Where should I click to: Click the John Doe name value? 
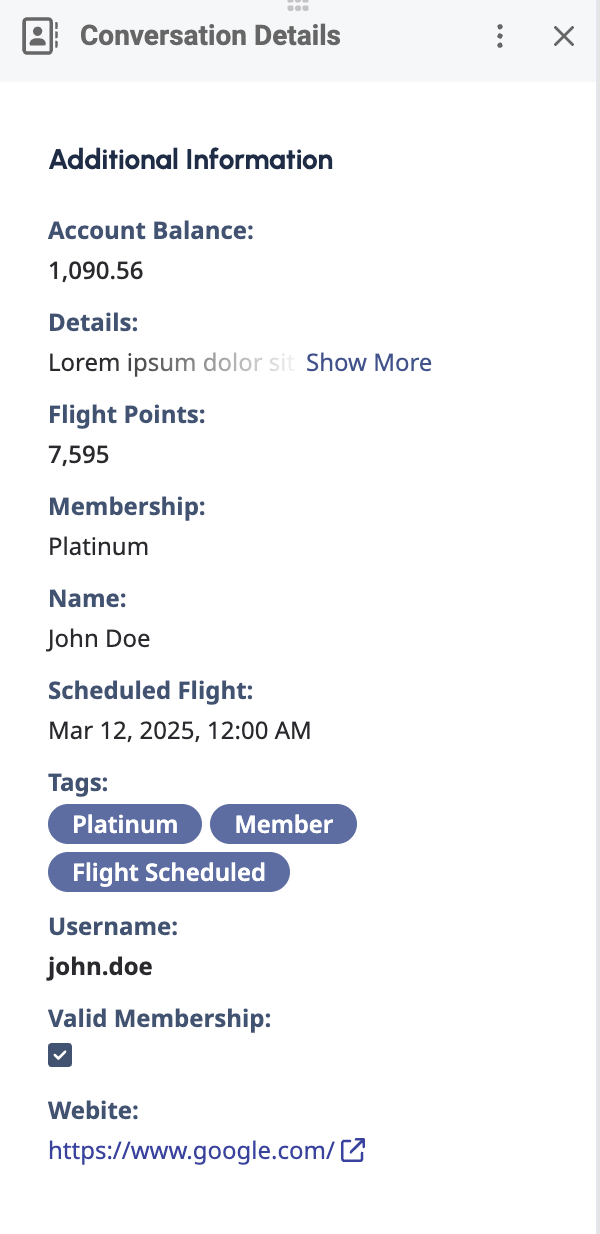[99, 638]
